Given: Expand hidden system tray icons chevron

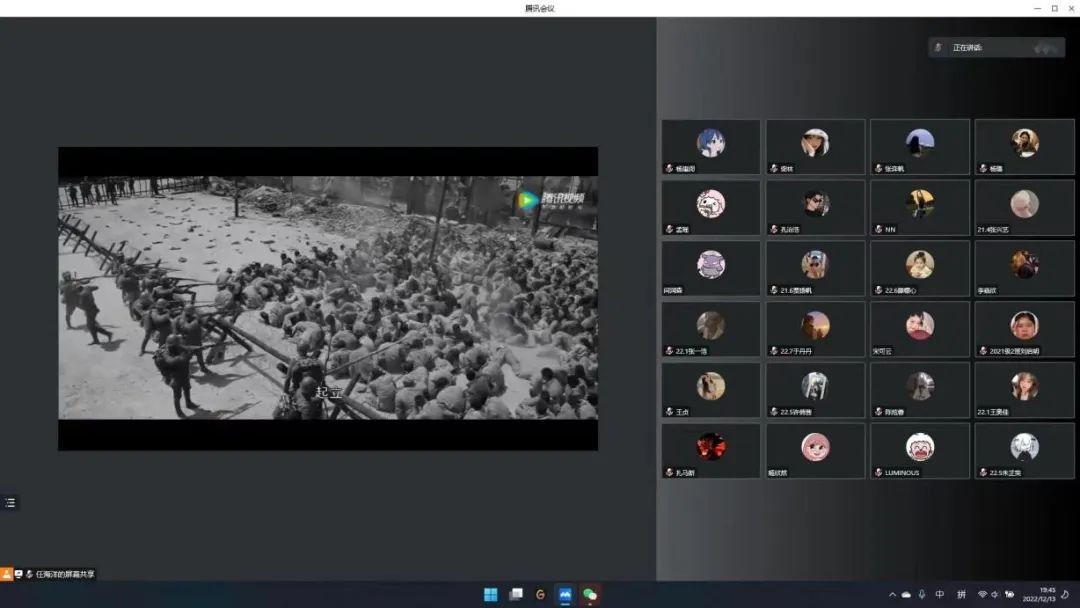Looking at the screenshot, I should pos(892,594).
